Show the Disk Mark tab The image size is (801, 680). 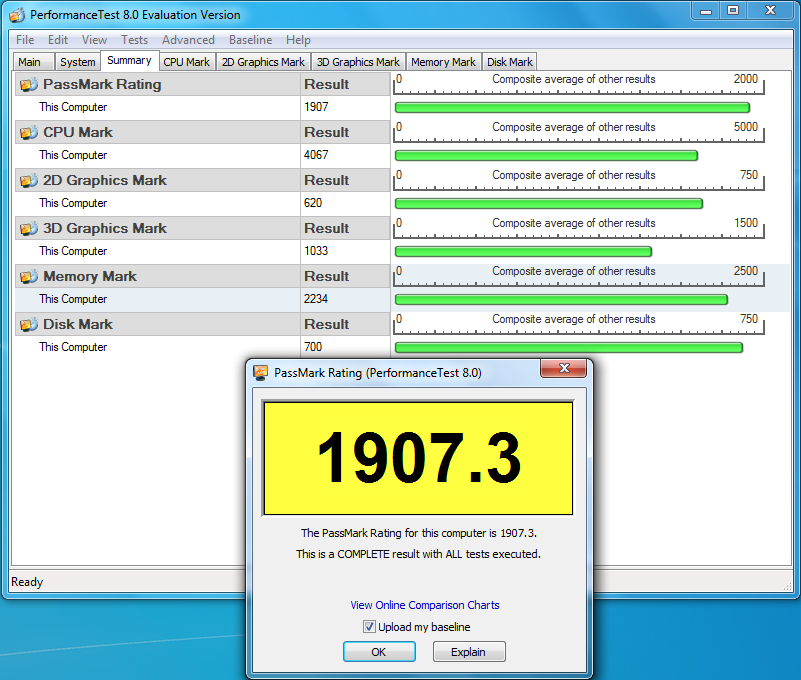(x=510, y=62)
